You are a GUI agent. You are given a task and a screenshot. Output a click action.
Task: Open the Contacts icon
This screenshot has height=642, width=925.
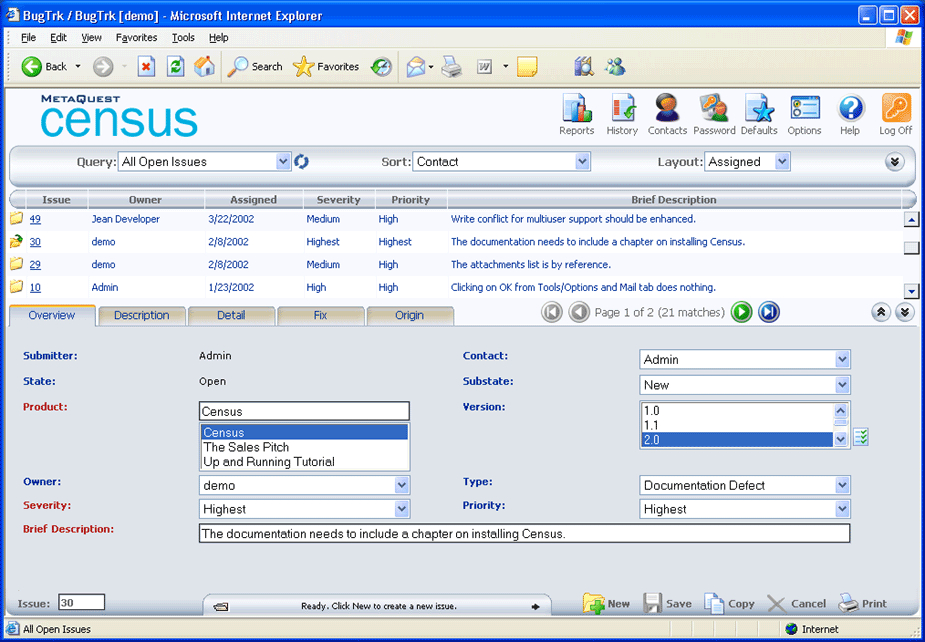[667, 108]
